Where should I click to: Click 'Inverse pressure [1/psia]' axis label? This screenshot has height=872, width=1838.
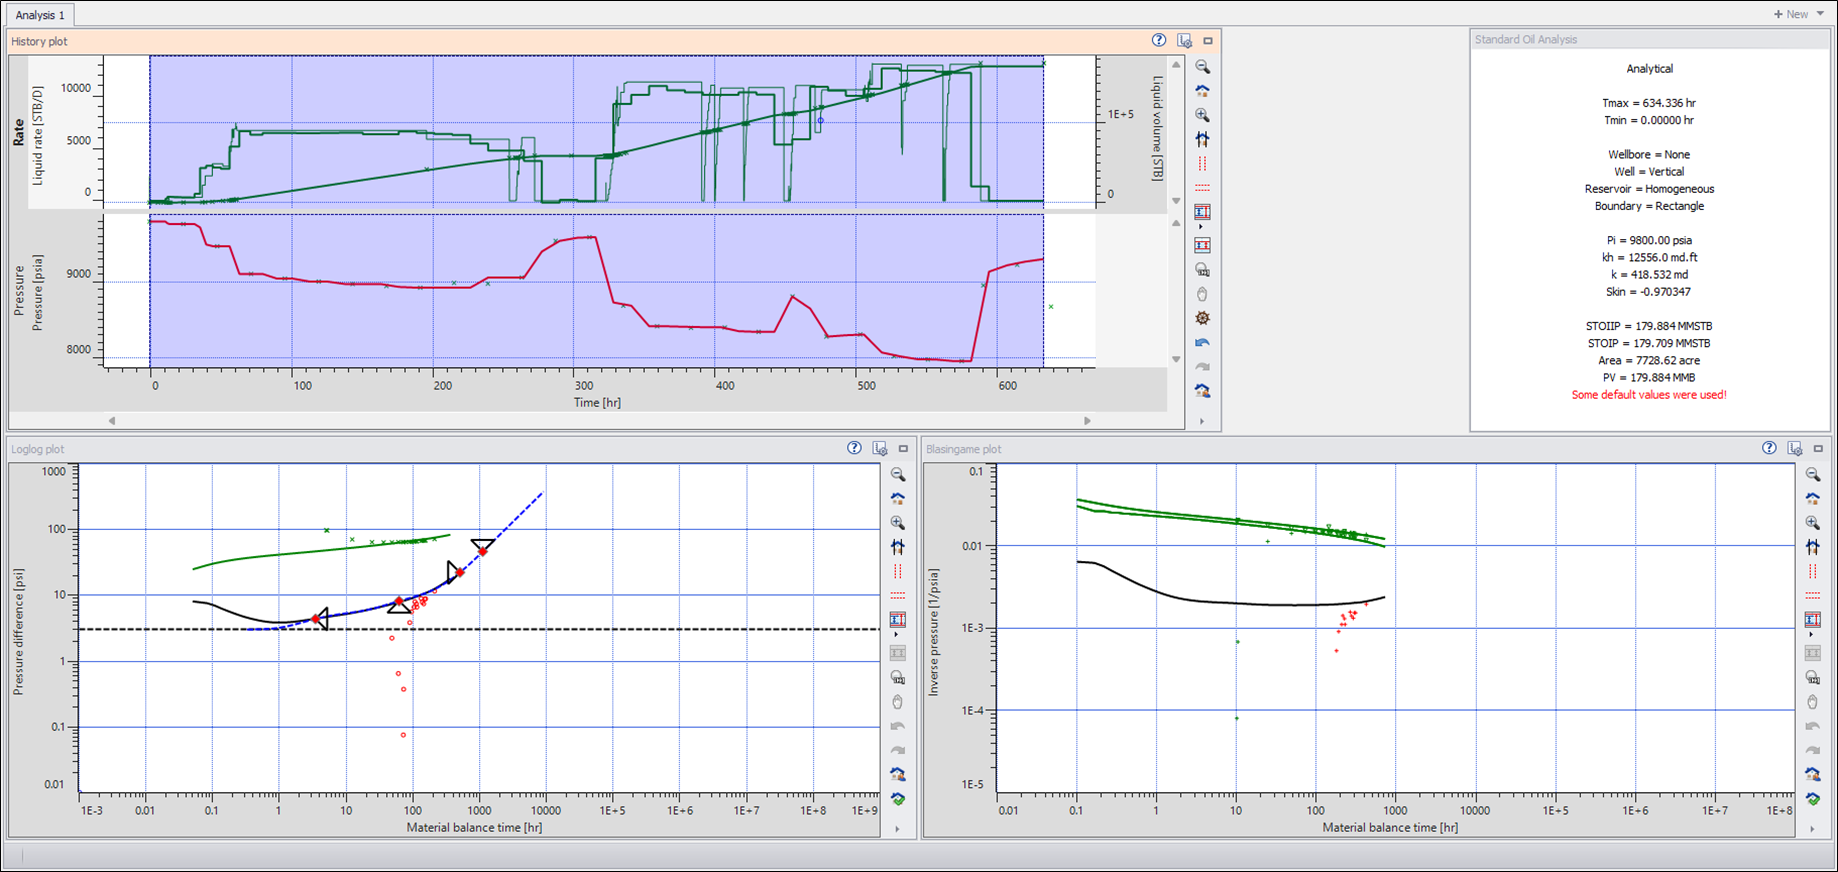(933, 632)
